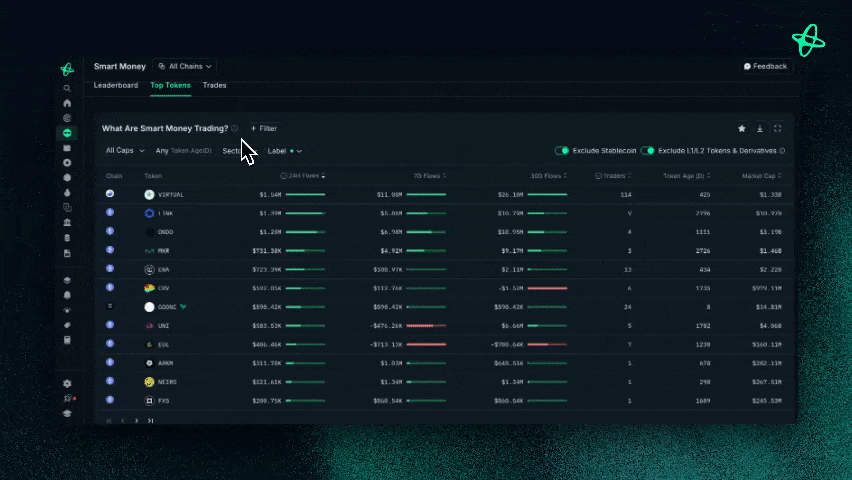Open the ONDO token name link

click(165, 232)
